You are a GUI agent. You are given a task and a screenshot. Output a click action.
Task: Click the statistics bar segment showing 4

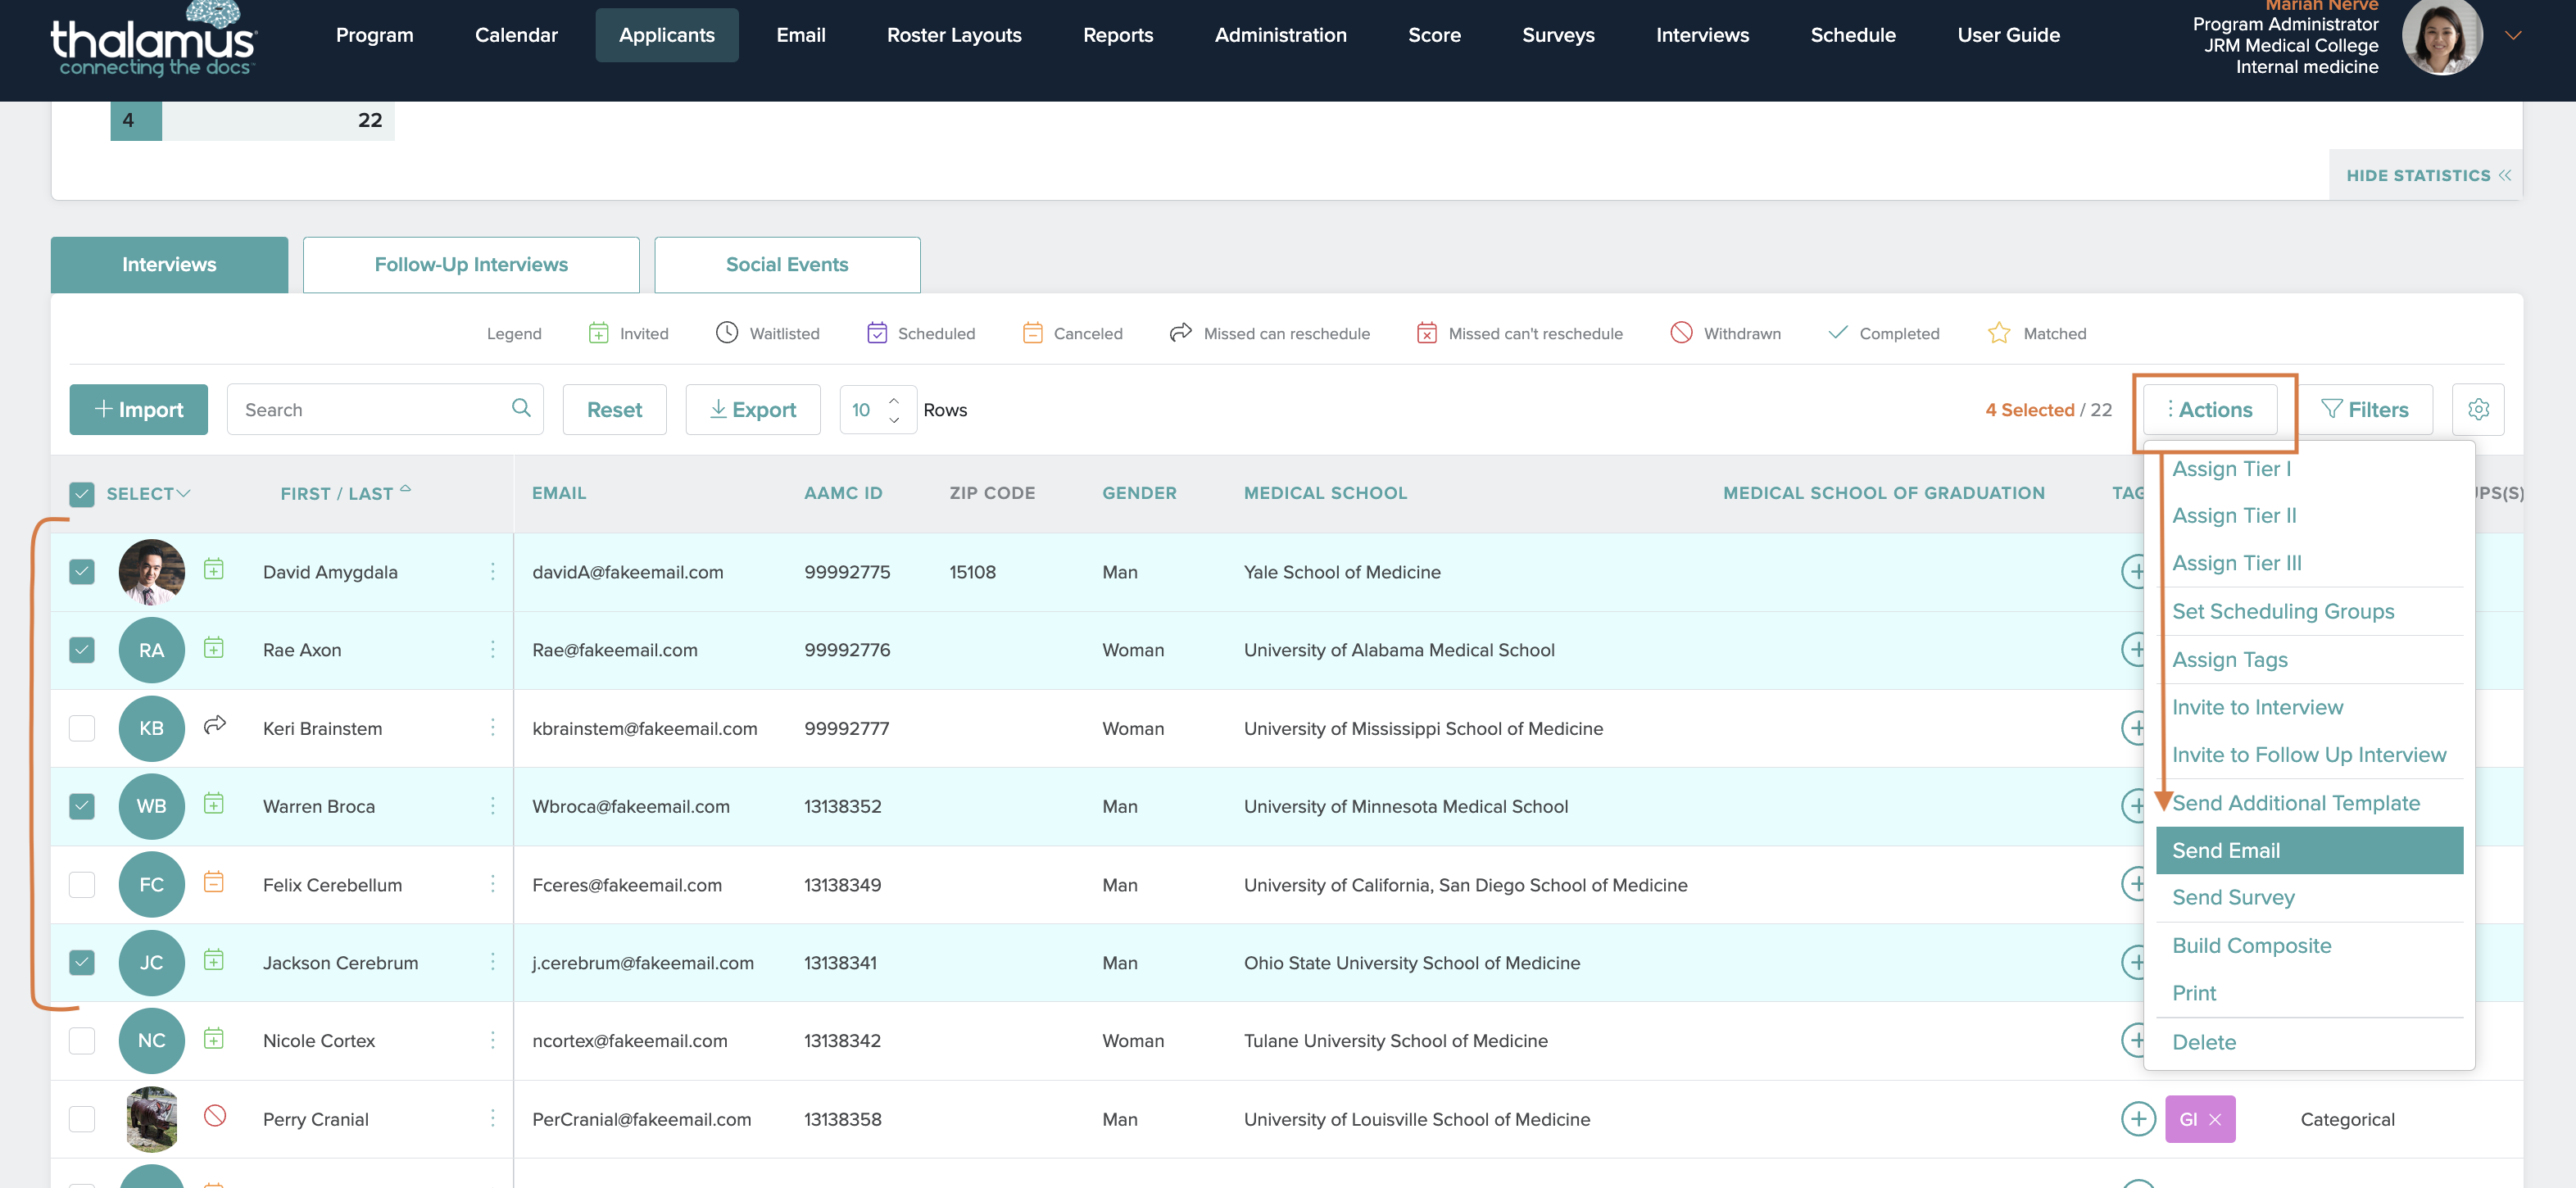pos(136,120)
